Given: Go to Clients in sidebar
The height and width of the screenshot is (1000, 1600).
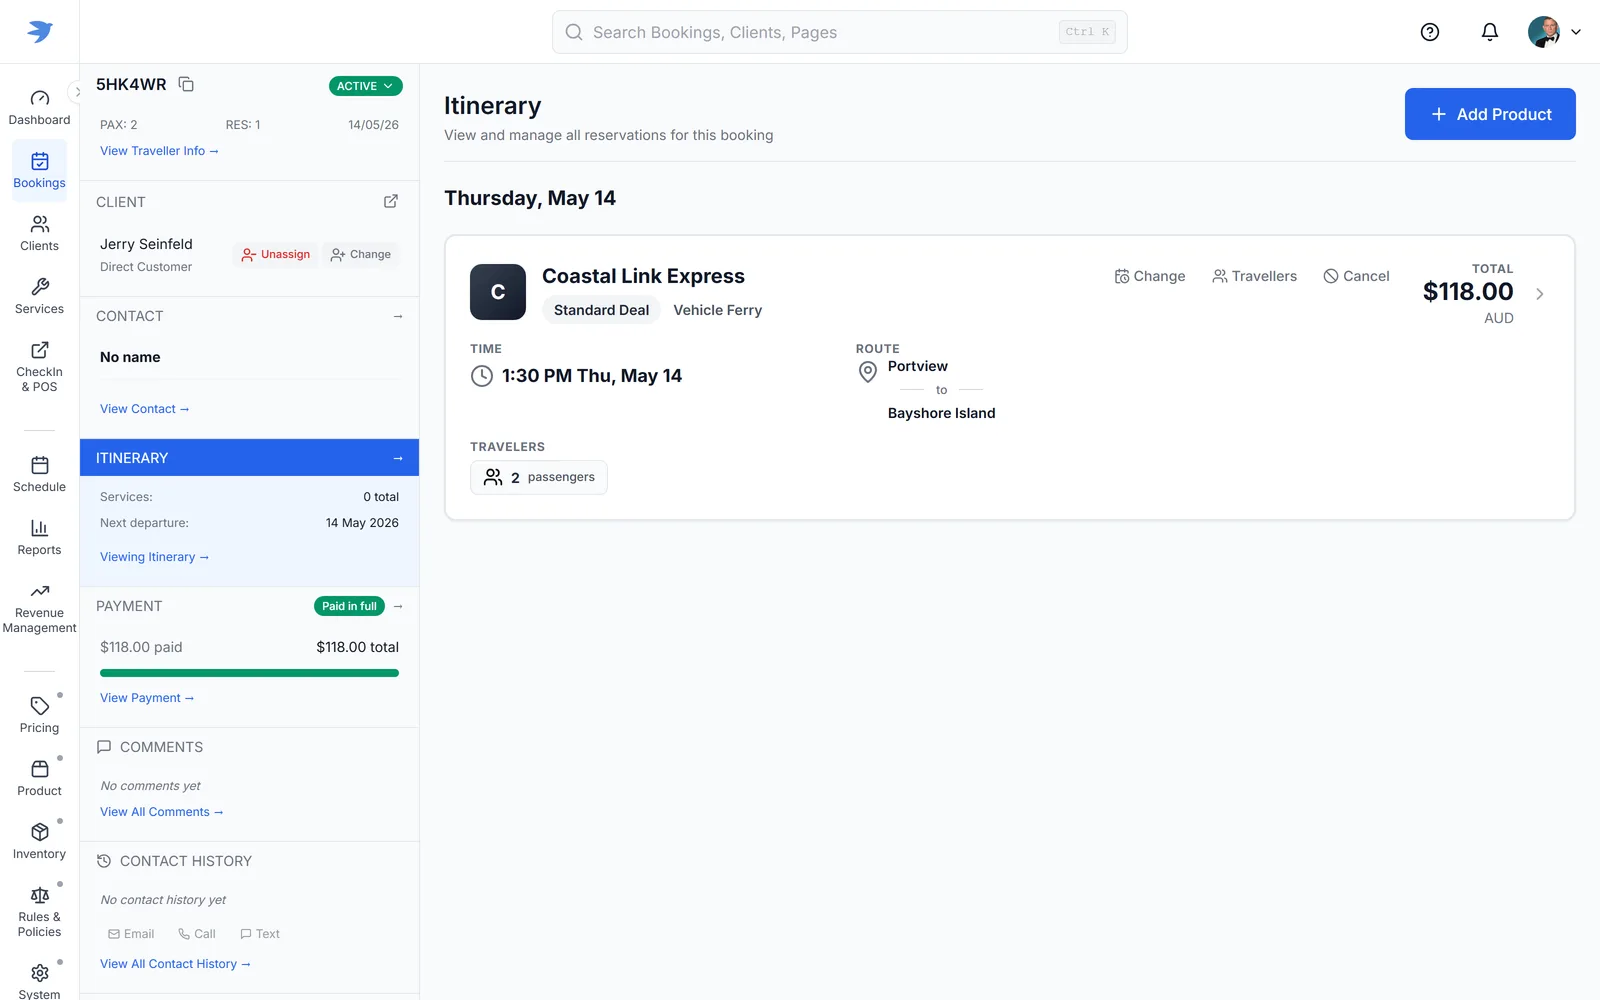Looking at the screenshot, I should pos(39,233).
